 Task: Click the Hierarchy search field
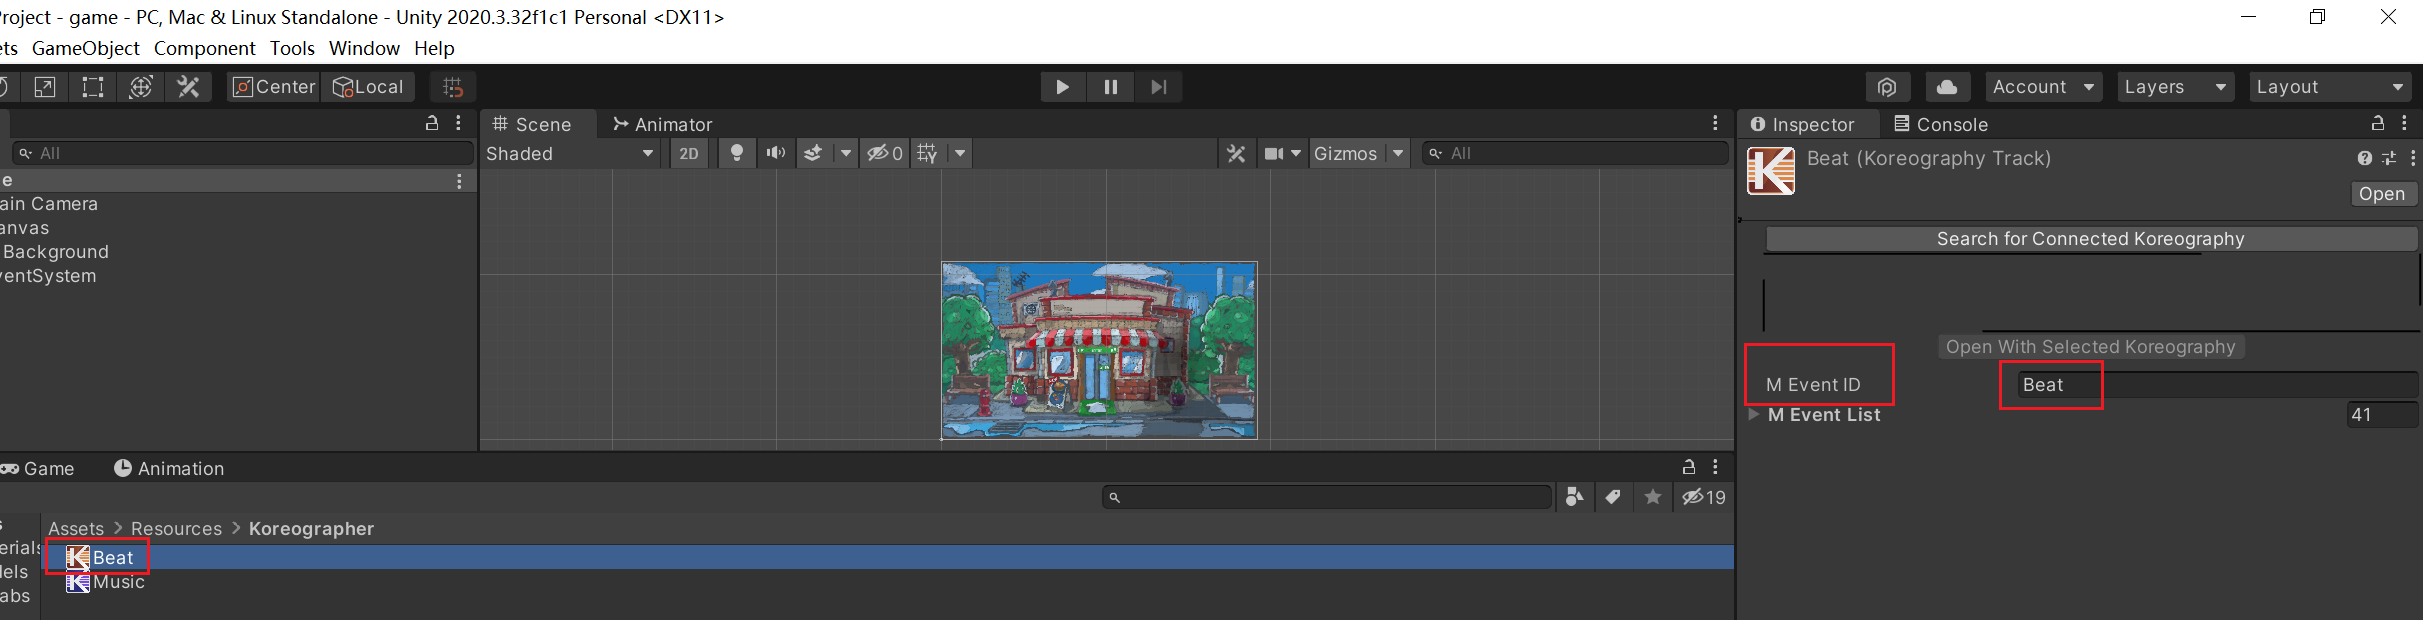click(x=242, y=153)
